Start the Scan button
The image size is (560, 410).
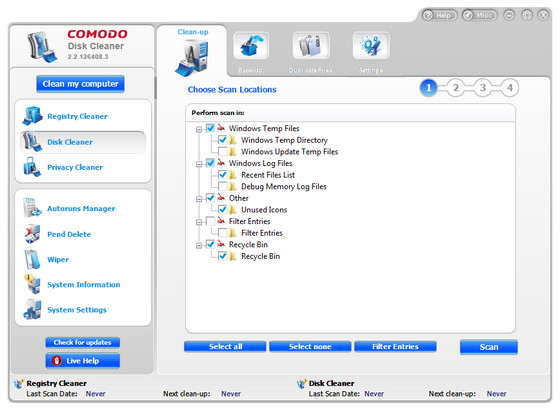pyautogui.click(x=489, y=347)
